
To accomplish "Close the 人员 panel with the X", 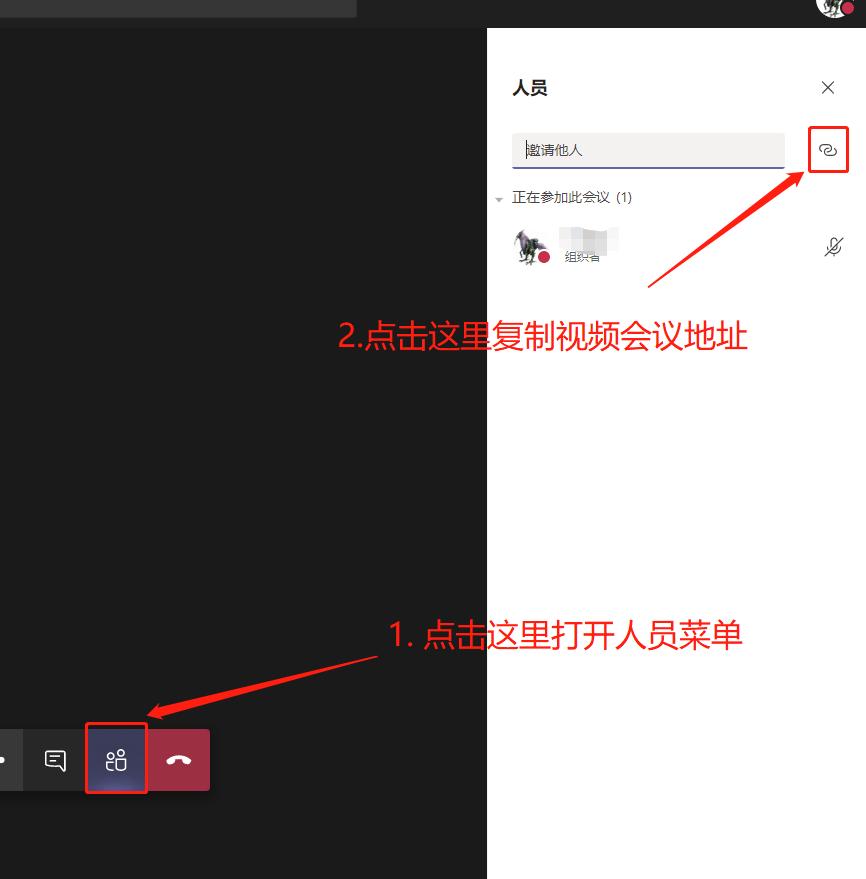I will (x=828, y=88).
